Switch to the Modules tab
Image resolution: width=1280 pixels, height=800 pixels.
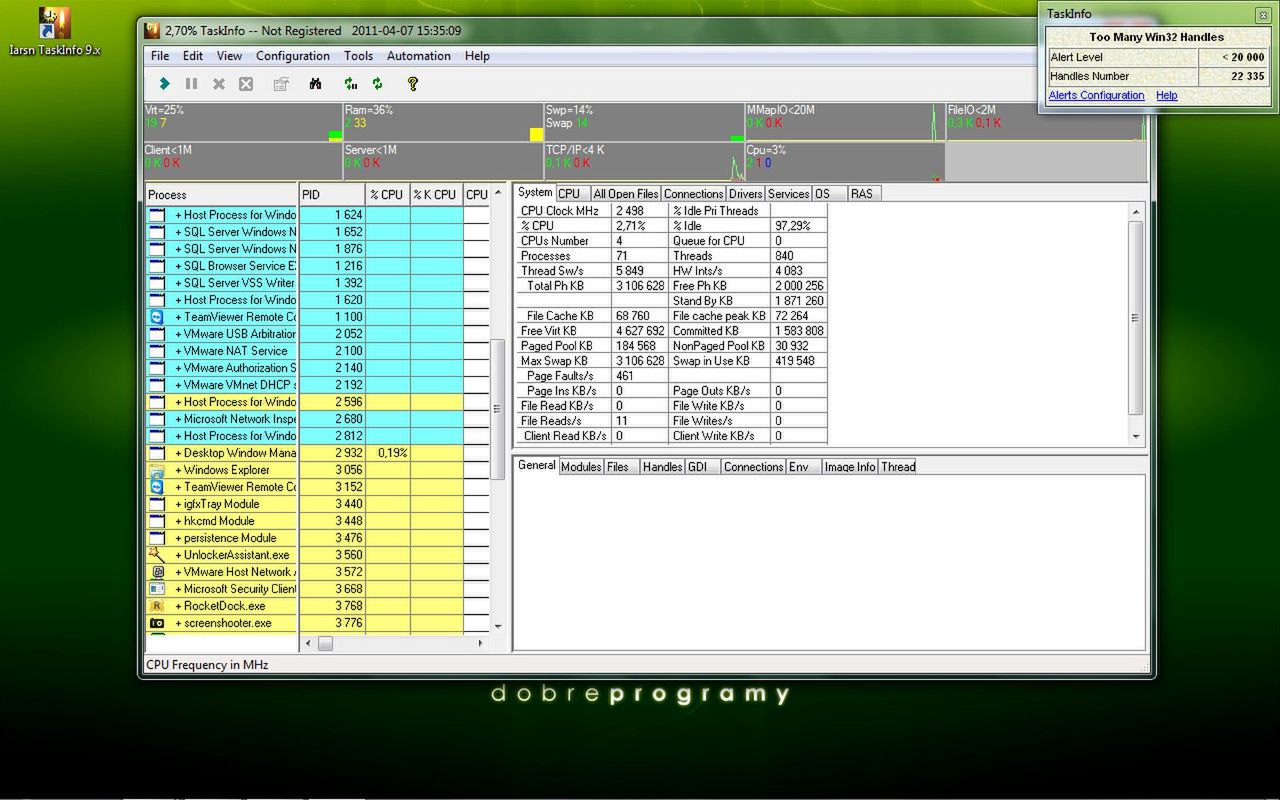[x=581, y=467]
